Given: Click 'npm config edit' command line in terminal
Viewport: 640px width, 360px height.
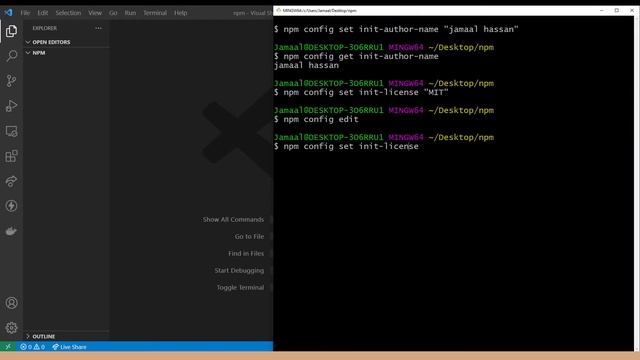Looking at the screenshot, I should tap(316, 119).
